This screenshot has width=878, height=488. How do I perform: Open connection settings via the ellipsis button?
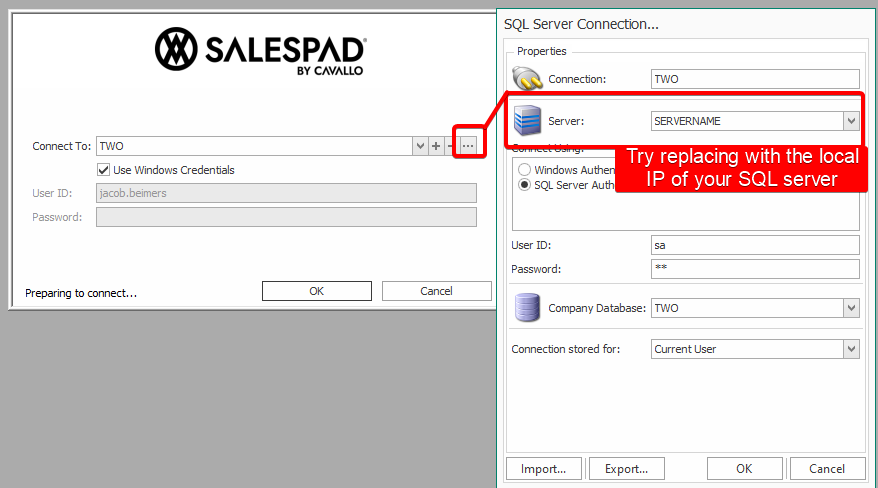(468, 146)
